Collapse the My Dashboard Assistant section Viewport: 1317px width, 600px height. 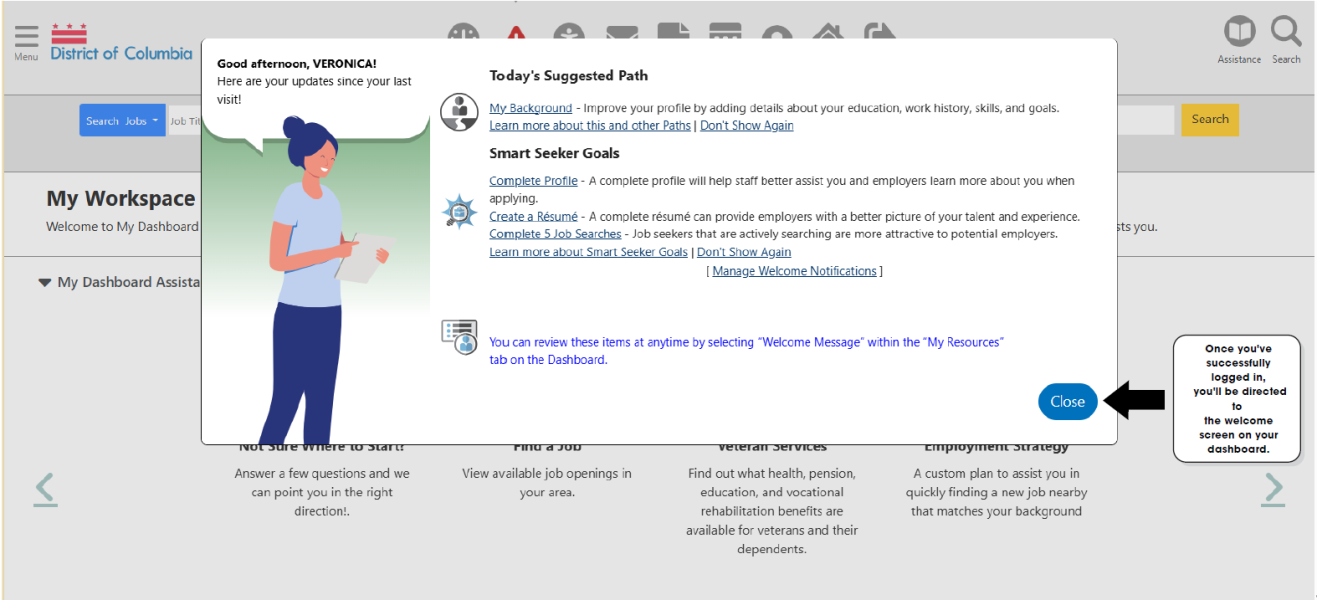[x=44, y=282]
